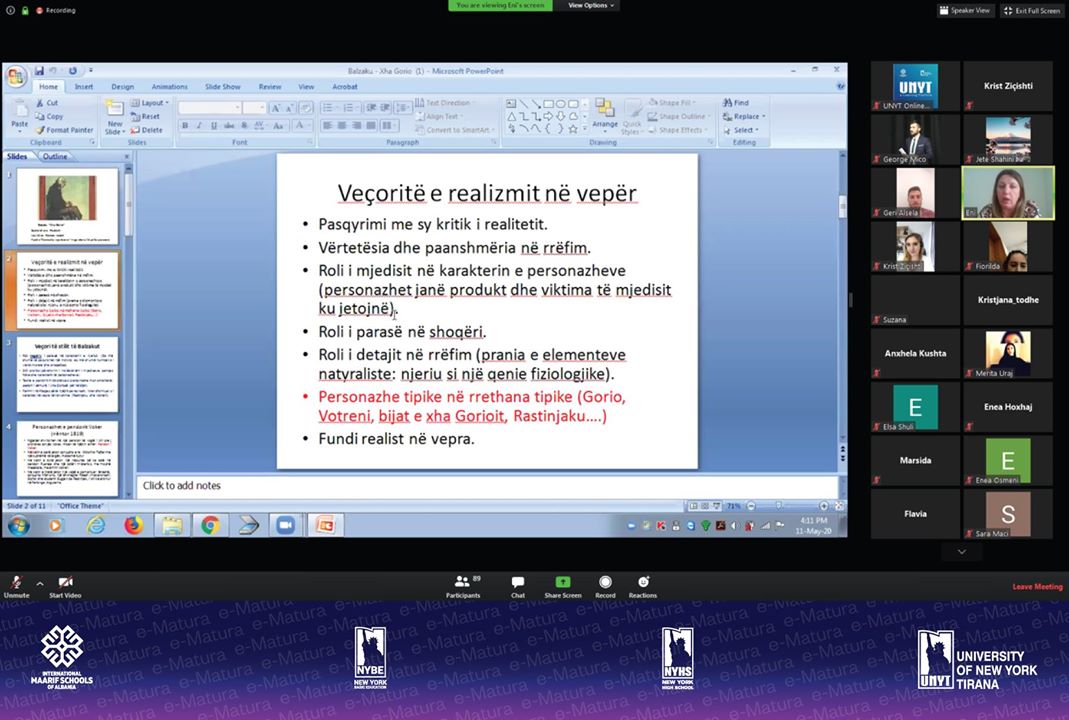This screenshot has width=1069, height=720.
Task: Expand audio options arrow beside Unmute
Action: pyautogui.click(x=40, y=583)
